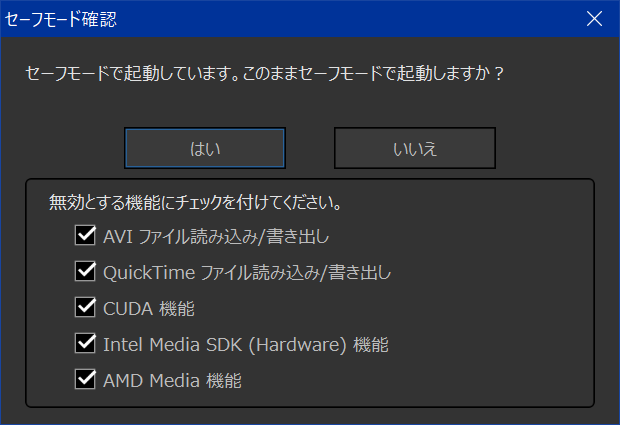Close the セーフモード確認 dialog
The width and height of the screenshot is (620, 425).
[594, 19]
